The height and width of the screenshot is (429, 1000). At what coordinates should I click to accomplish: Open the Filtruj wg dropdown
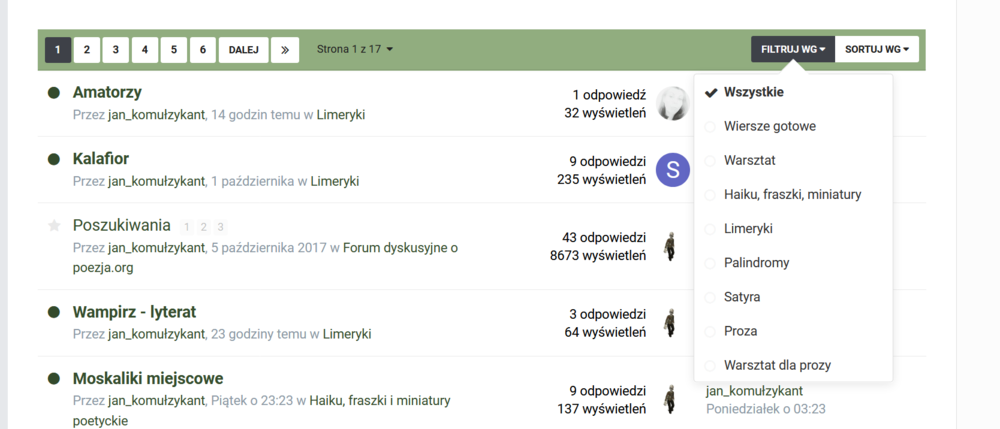click(x=792, y=49)
